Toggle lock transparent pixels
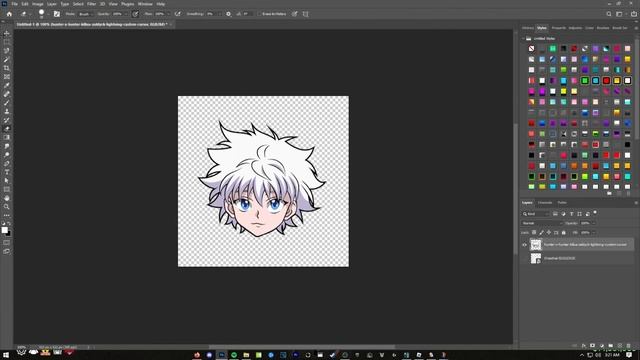This screenshot has width=640, height=360. click(x=534, y=232)
